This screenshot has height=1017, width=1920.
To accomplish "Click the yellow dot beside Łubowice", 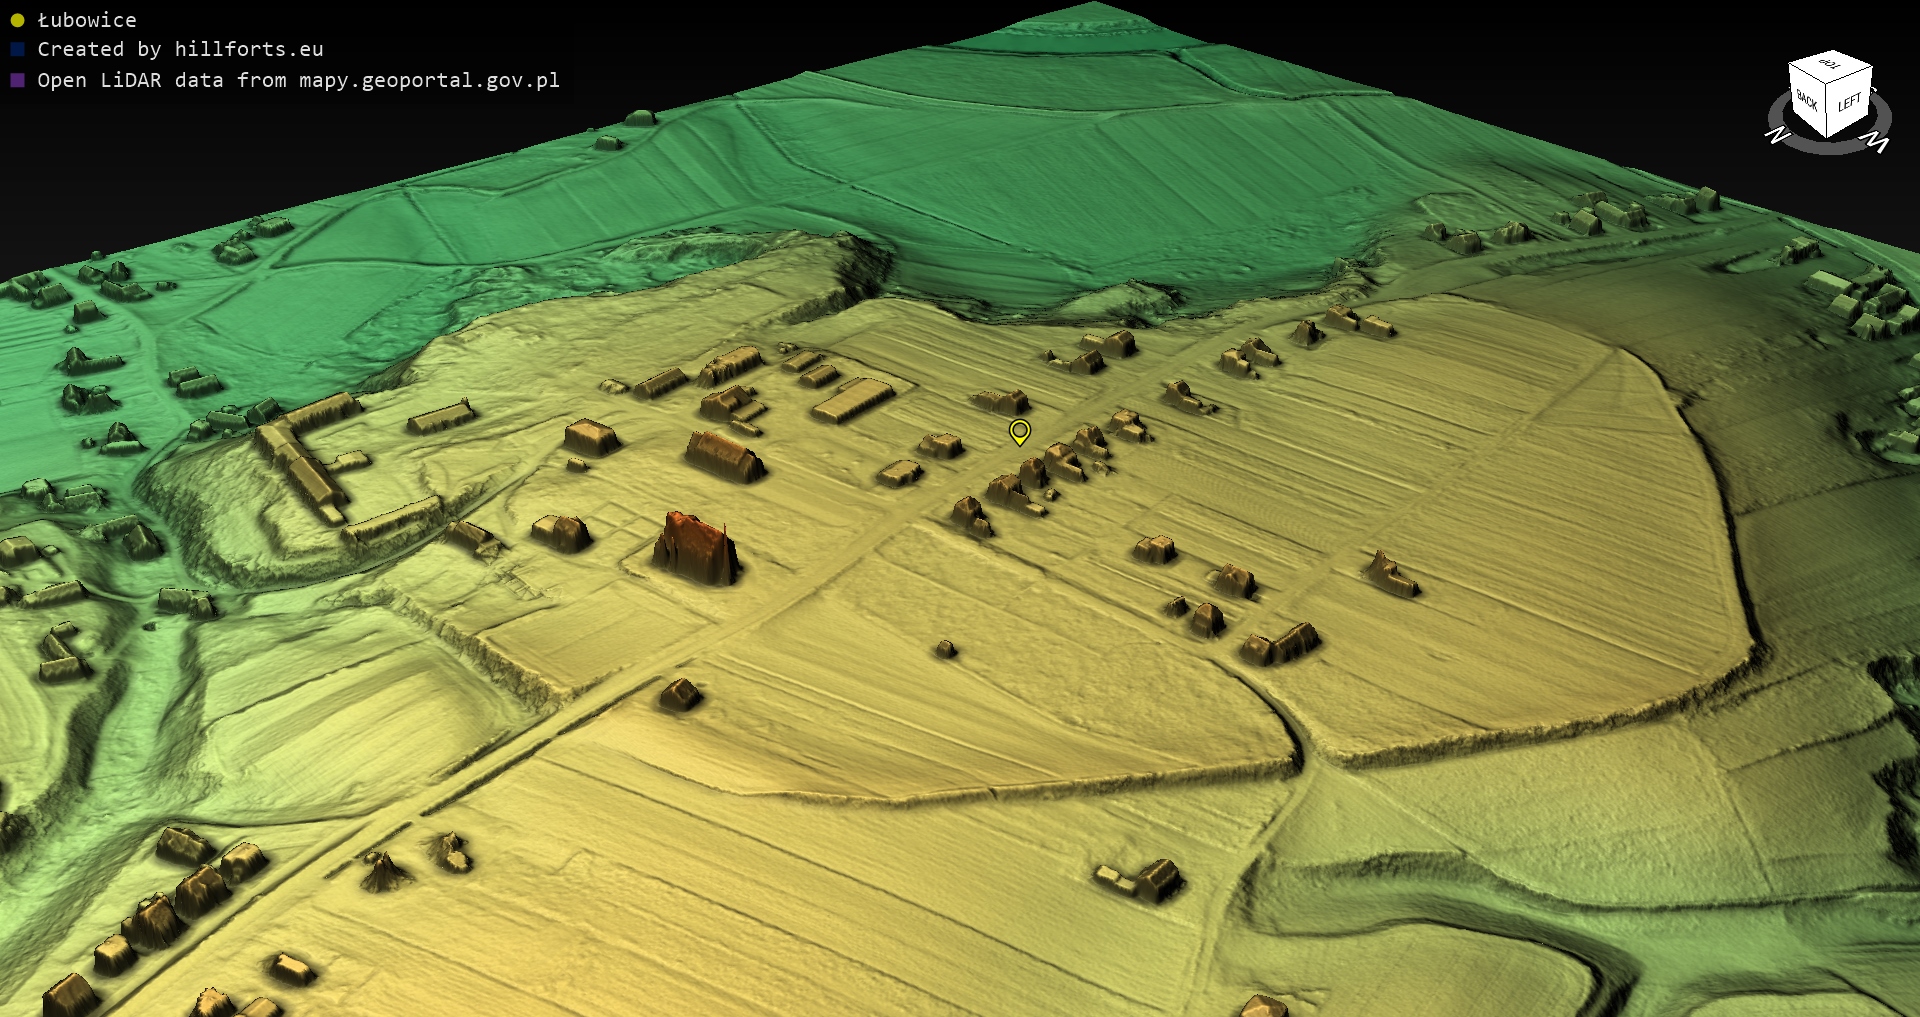I will coord(17,20).
